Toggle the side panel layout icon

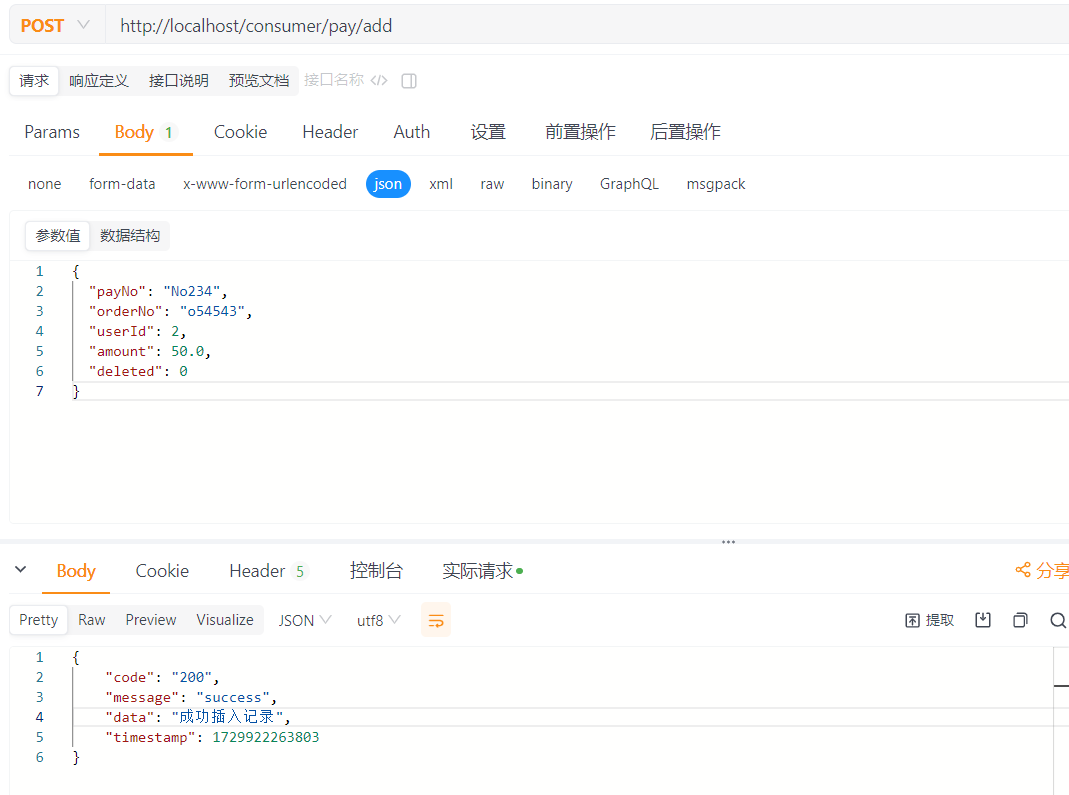[409, 81]
